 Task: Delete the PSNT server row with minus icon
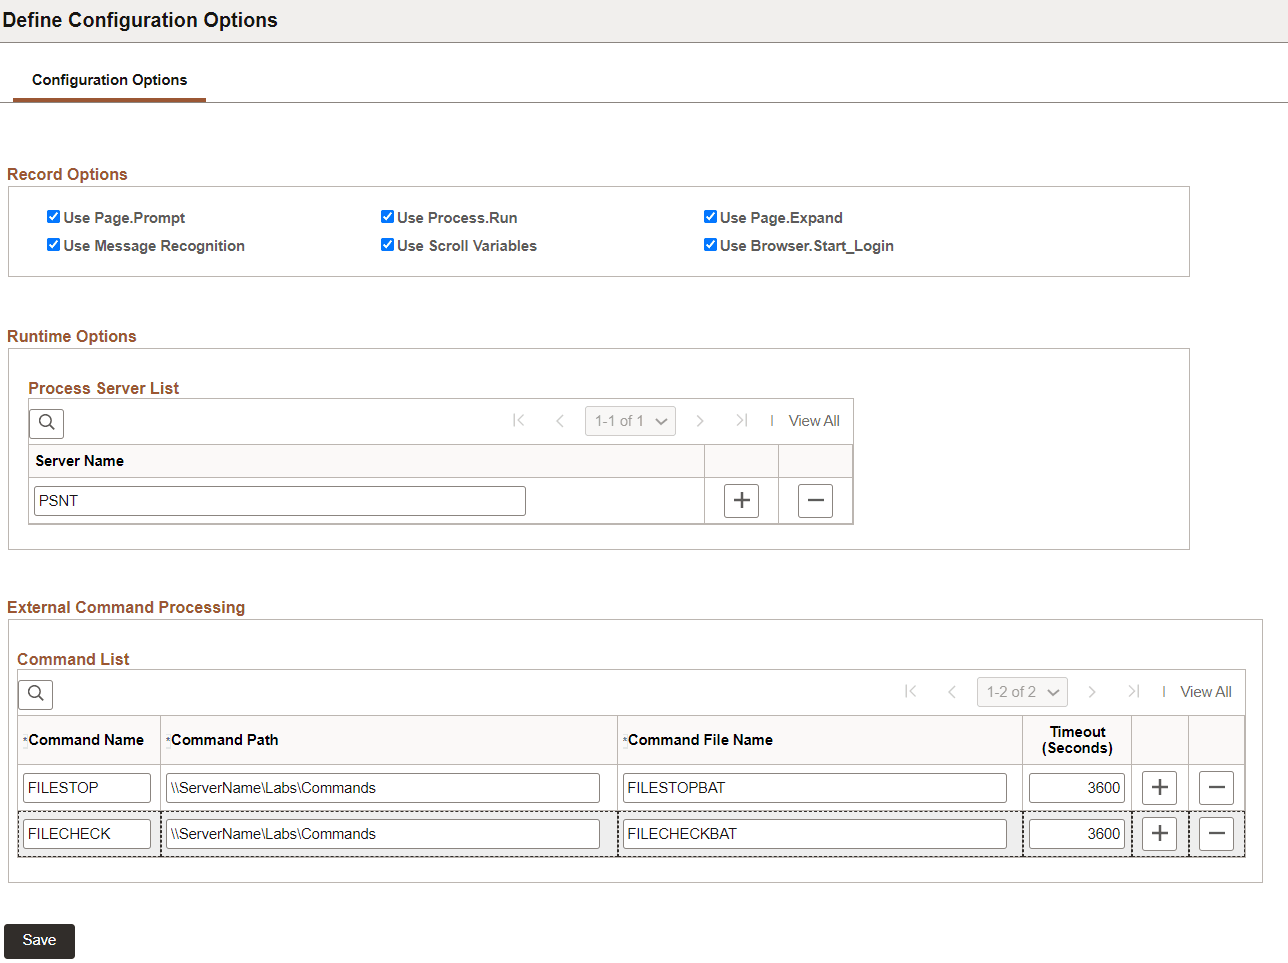coord(815,500)
